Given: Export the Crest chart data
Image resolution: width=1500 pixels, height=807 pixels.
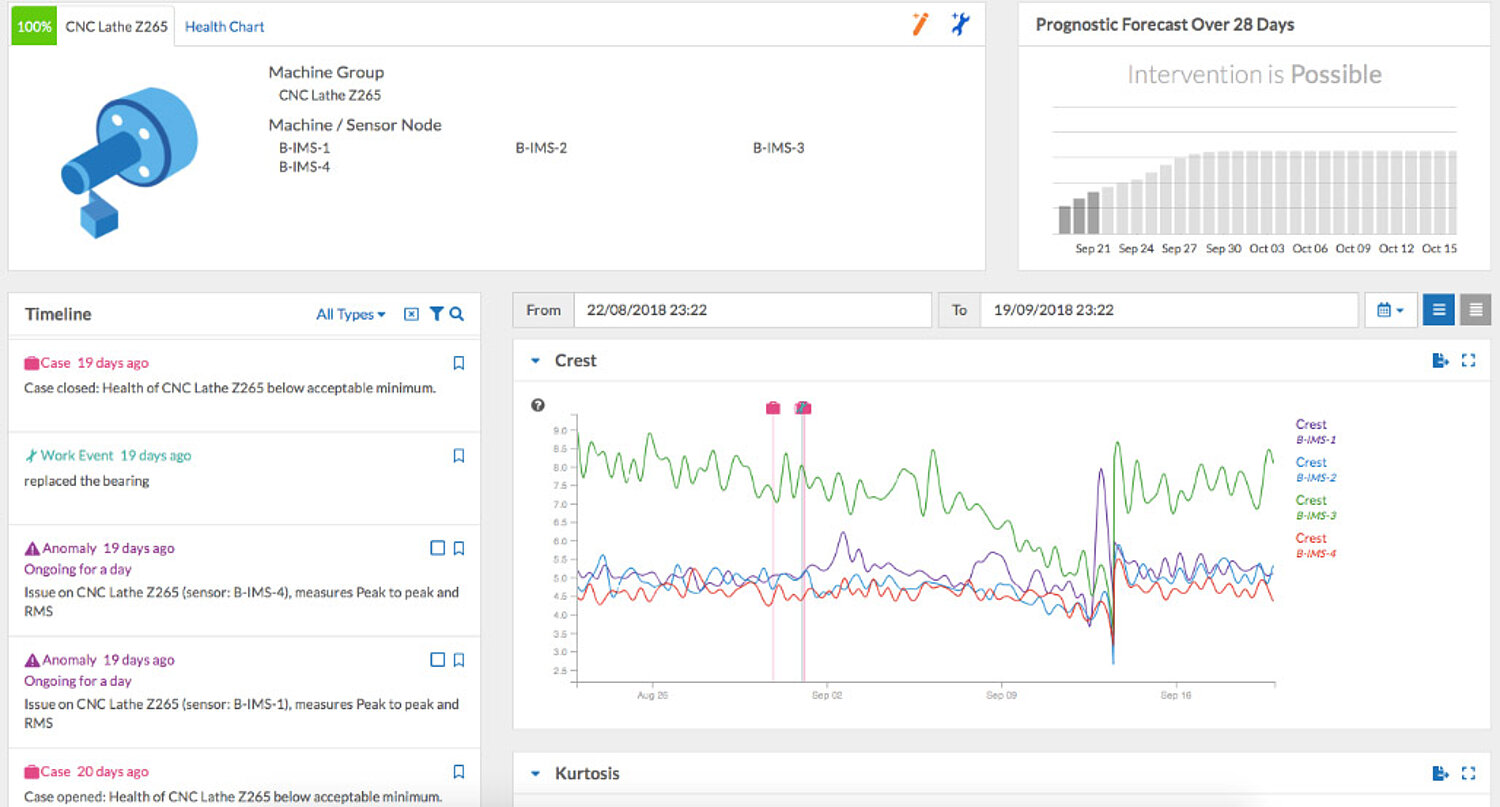Looking at the screenshot, I should pos(1440,361).
